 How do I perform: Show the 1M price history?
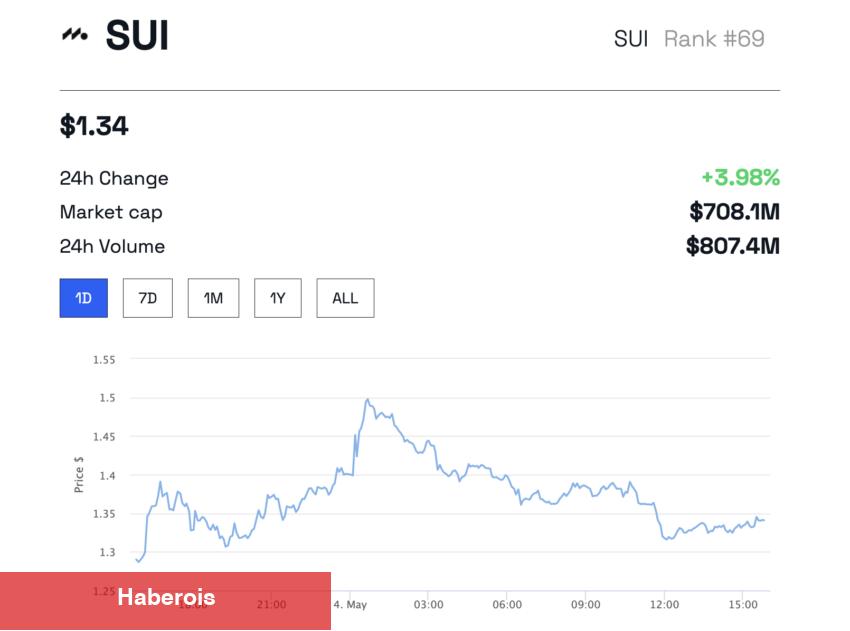[x=213, y=298]
